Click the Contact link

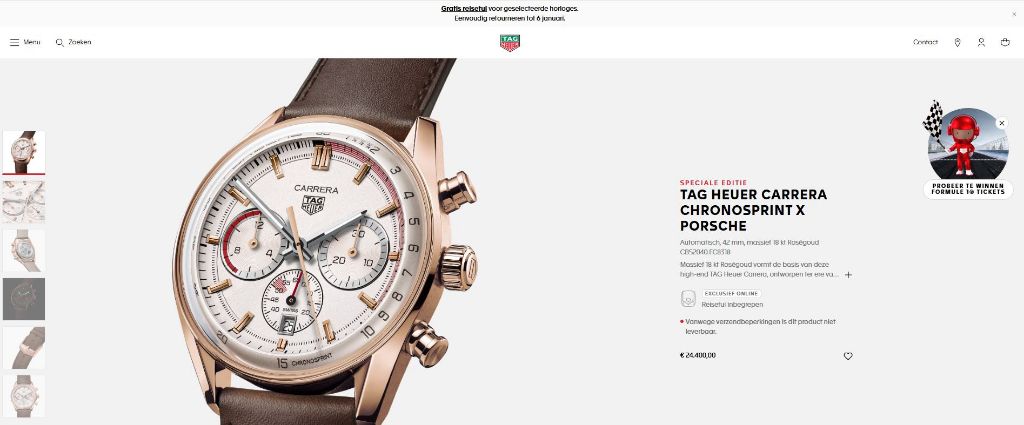point(925,42)
